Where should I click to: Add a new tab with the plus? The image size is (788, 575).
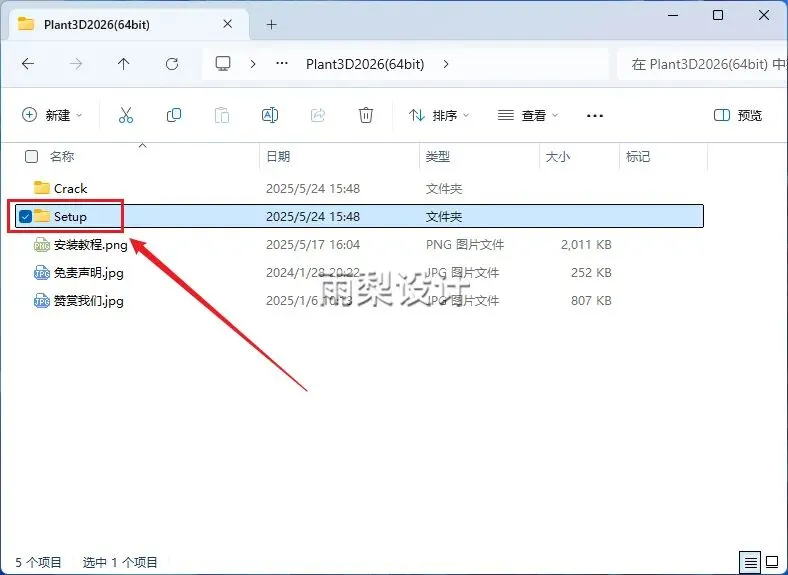click(x=271, y=24)
